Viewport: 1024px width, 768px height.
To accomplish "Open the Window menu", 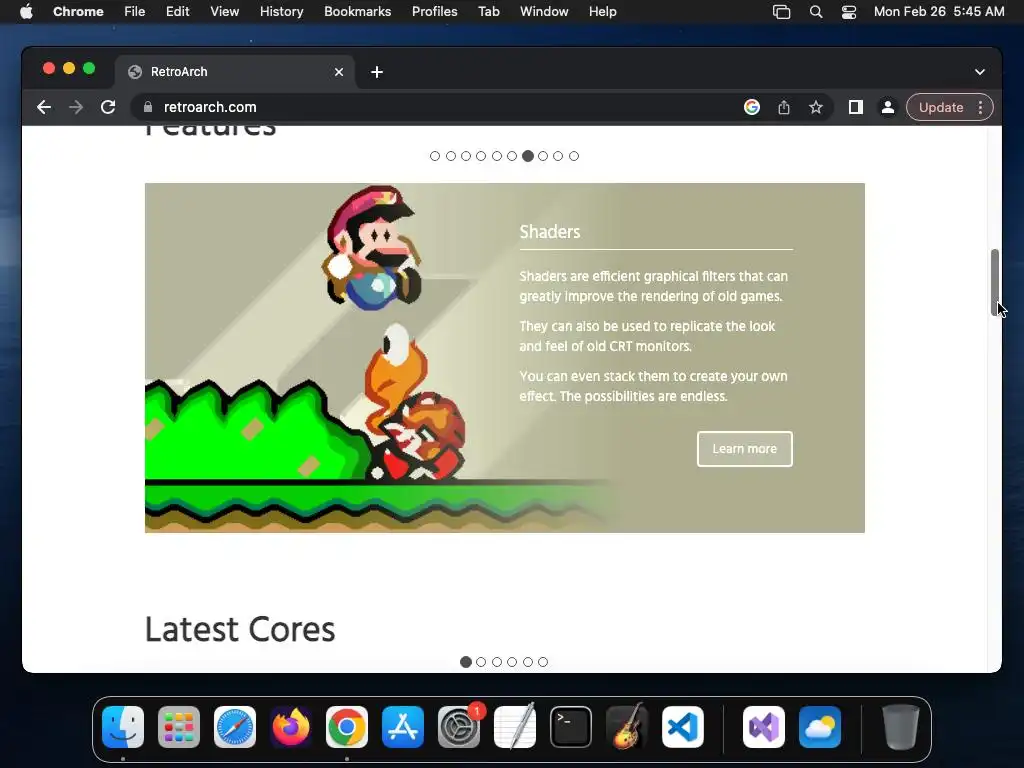I will 544,12.
